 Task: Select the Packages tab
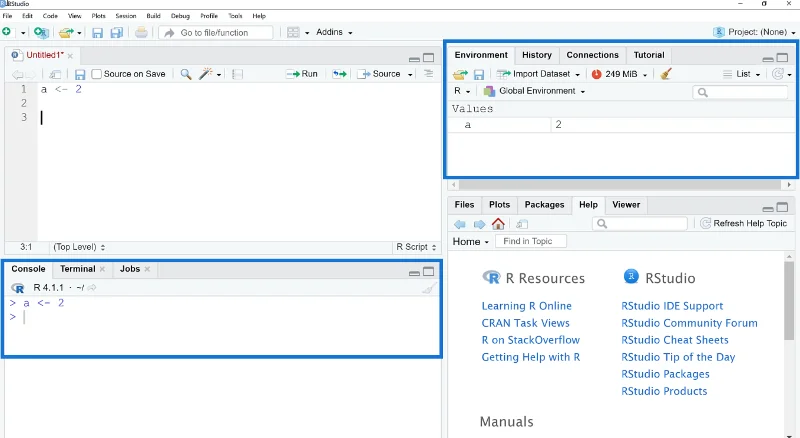click(544, 205)
